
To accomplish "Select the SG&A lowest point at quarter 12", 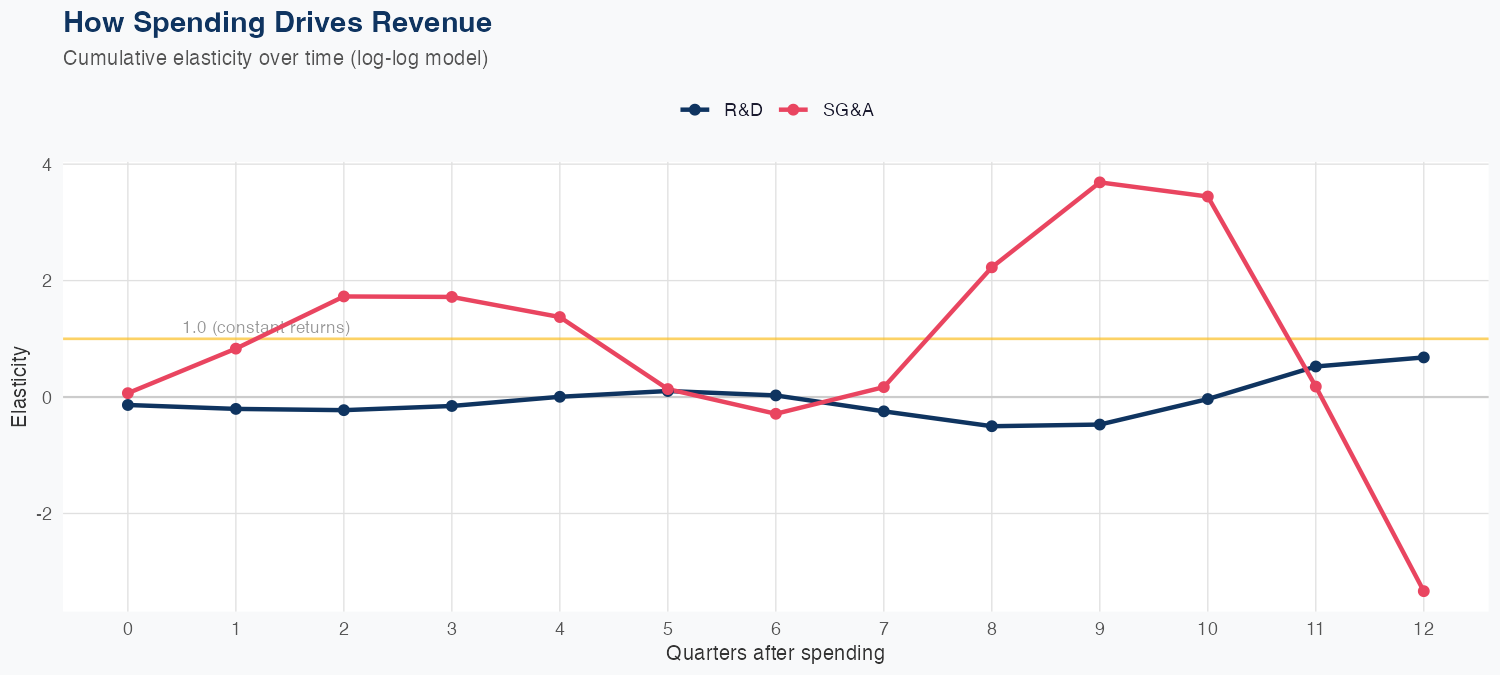I will (x=1423, y=591).
